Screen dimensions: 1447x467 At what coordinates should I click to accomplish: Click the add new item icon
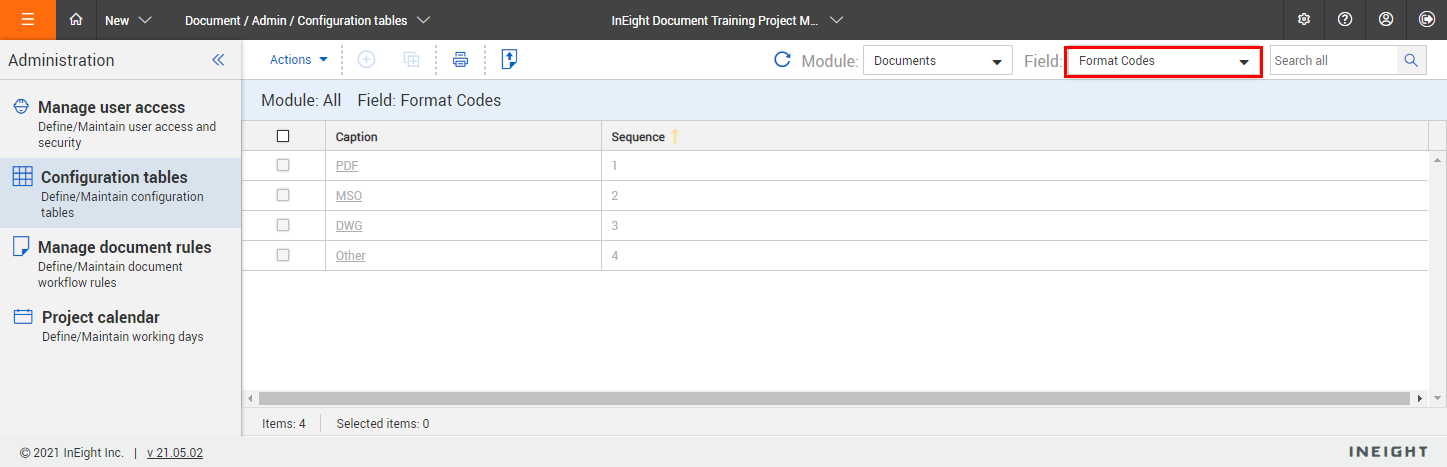click(366, 60)
